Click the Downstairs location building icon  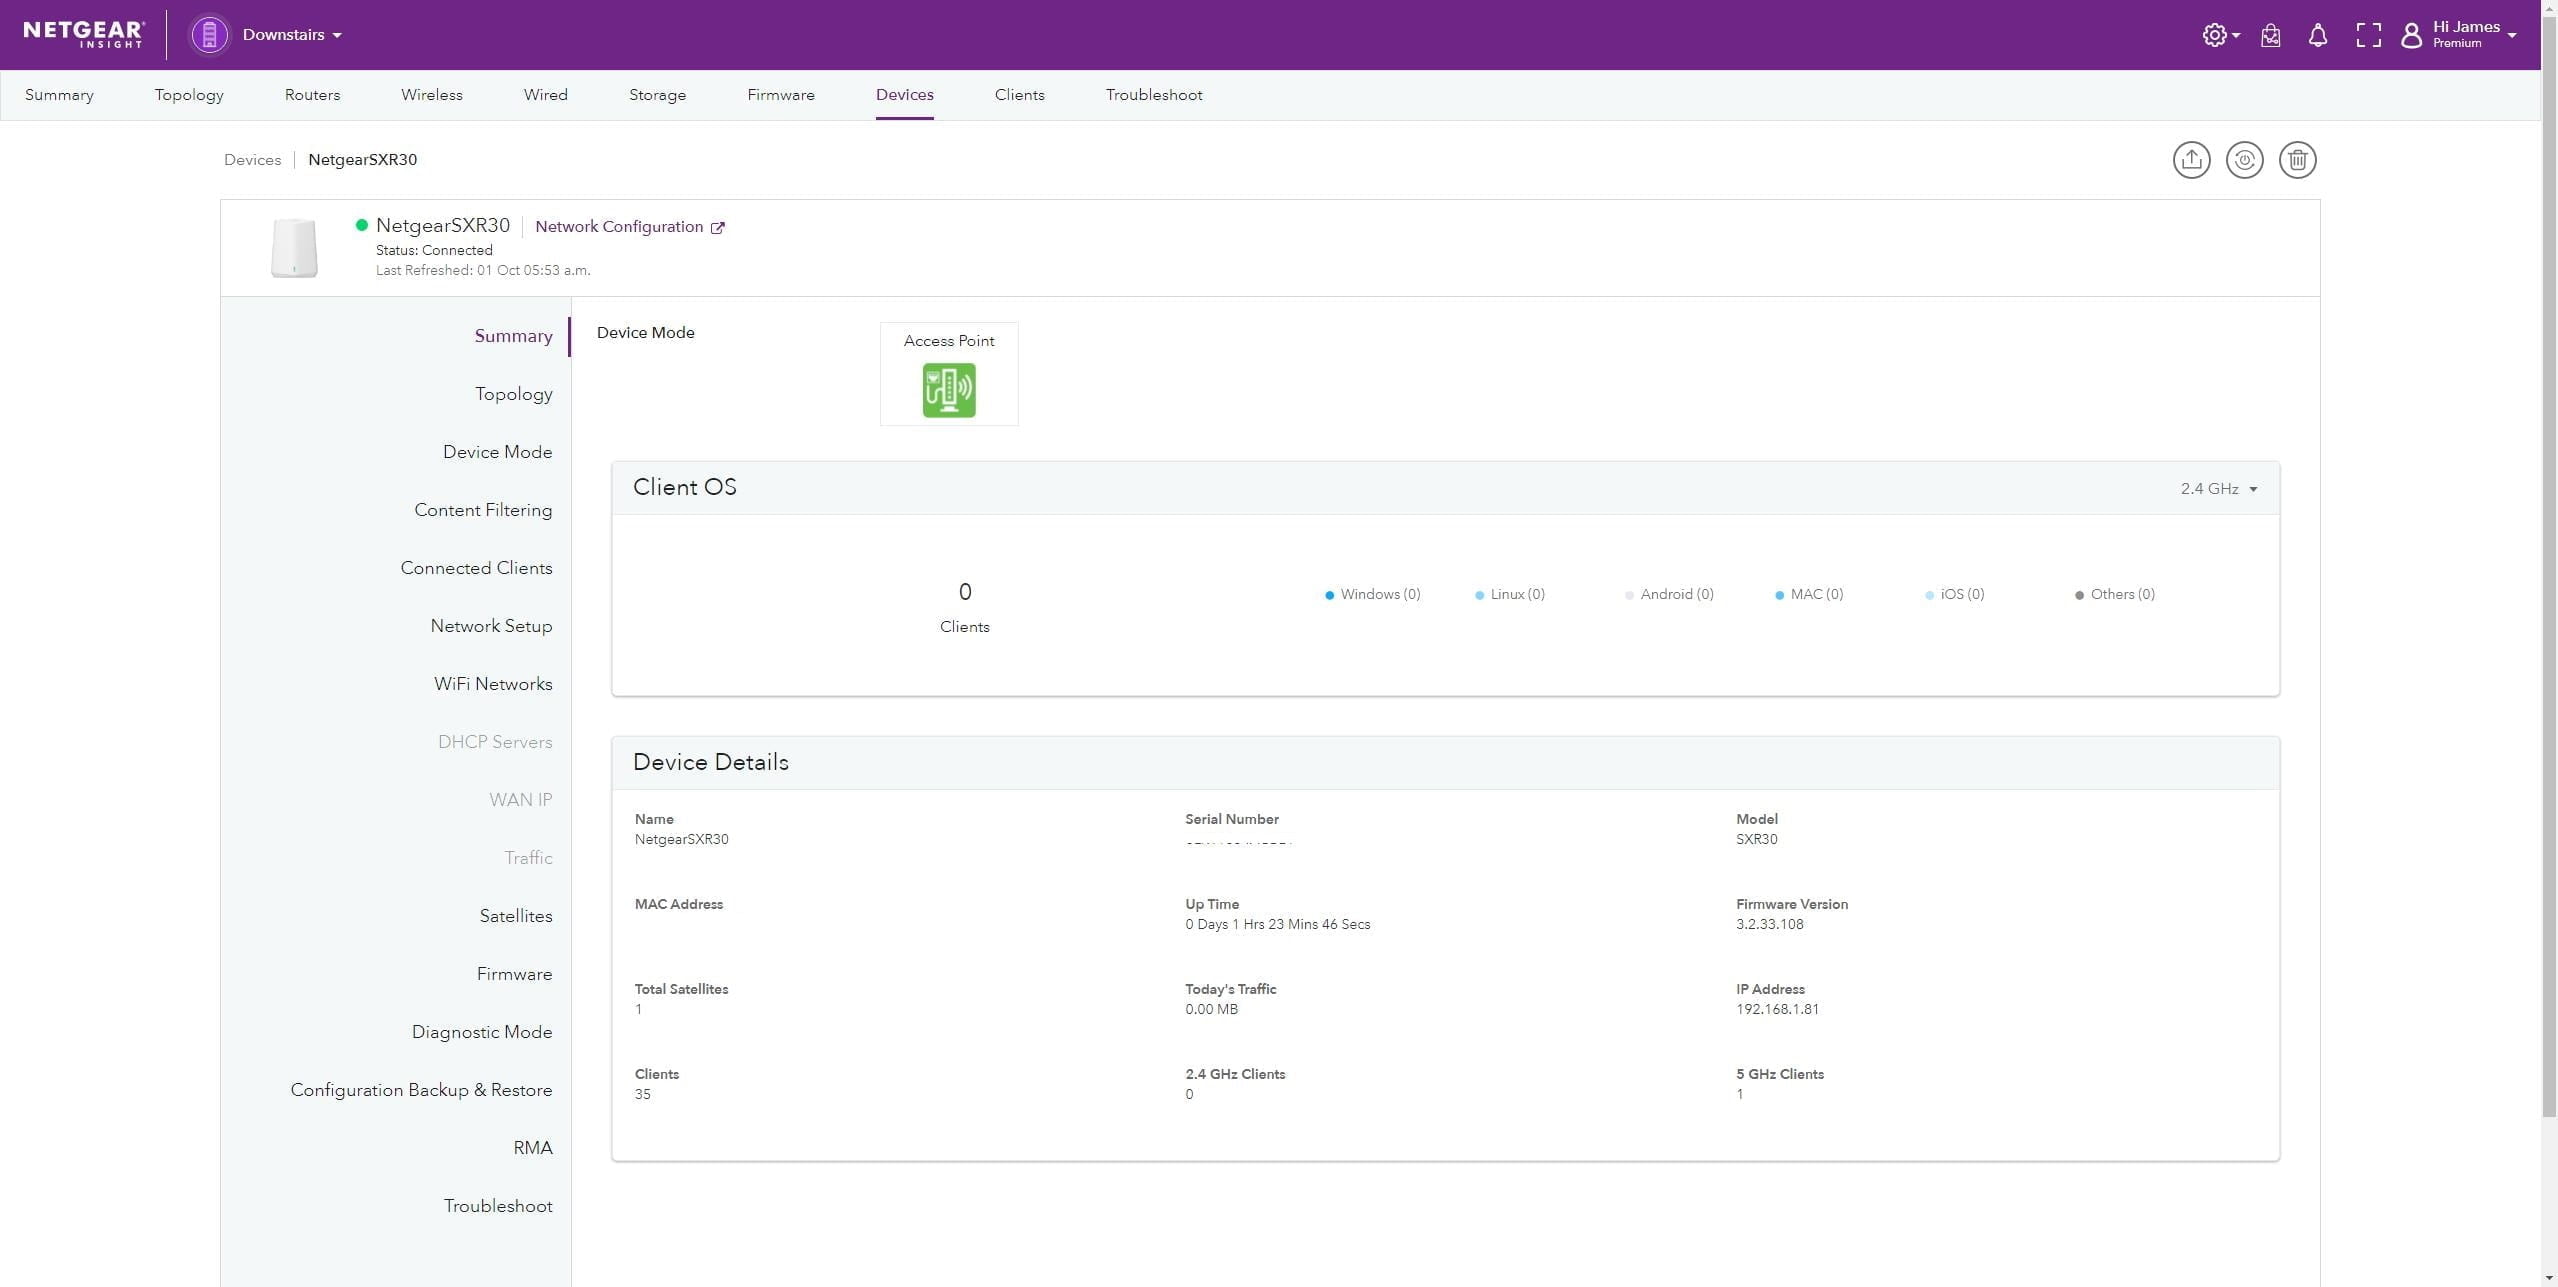(x=209, y=35)
